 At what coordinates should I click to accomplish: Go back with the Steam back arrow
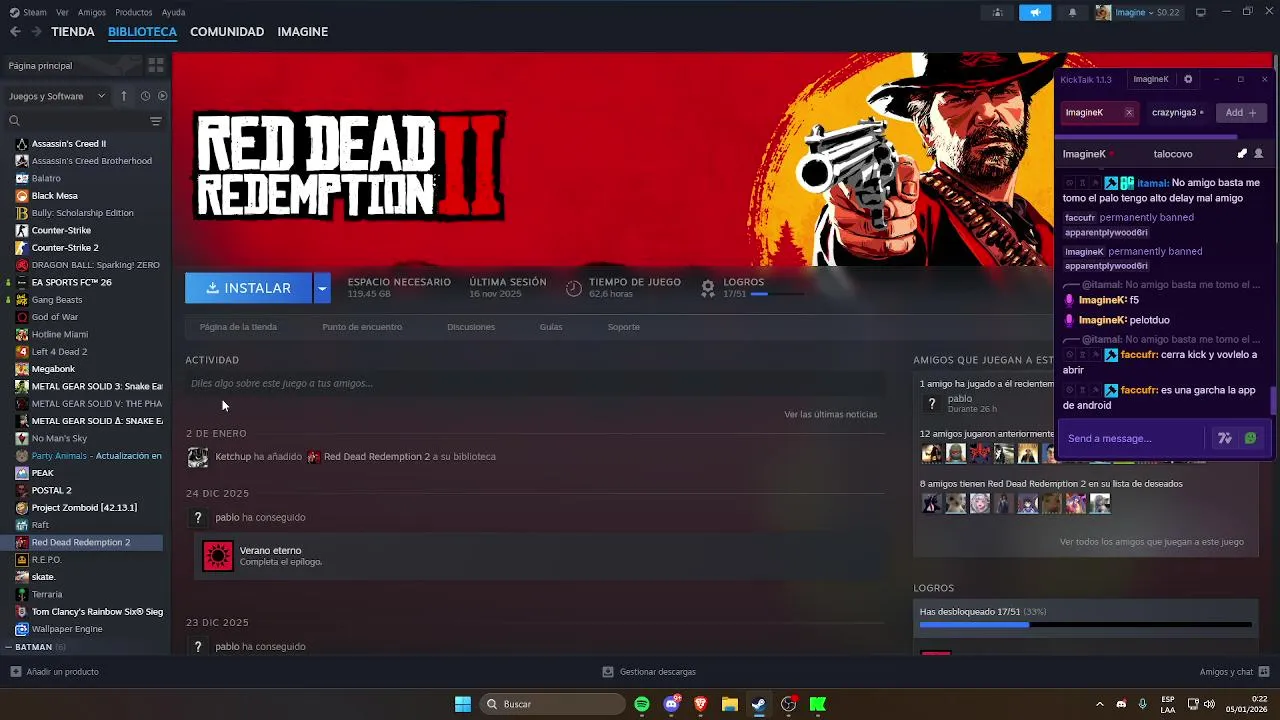[15, 32]
